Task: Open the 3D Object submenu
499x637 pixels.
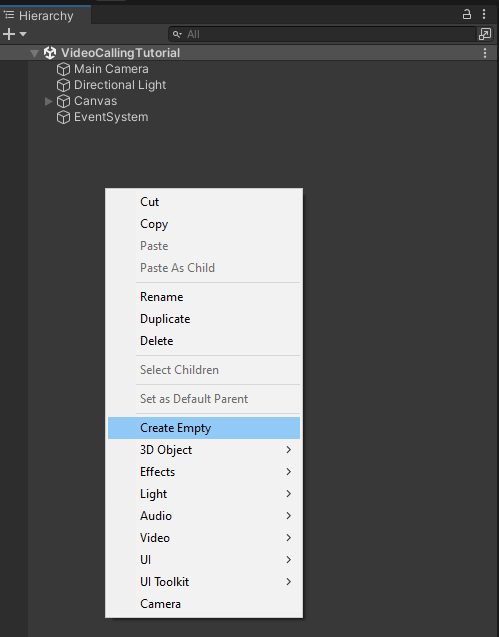Action: click(204, 450)
